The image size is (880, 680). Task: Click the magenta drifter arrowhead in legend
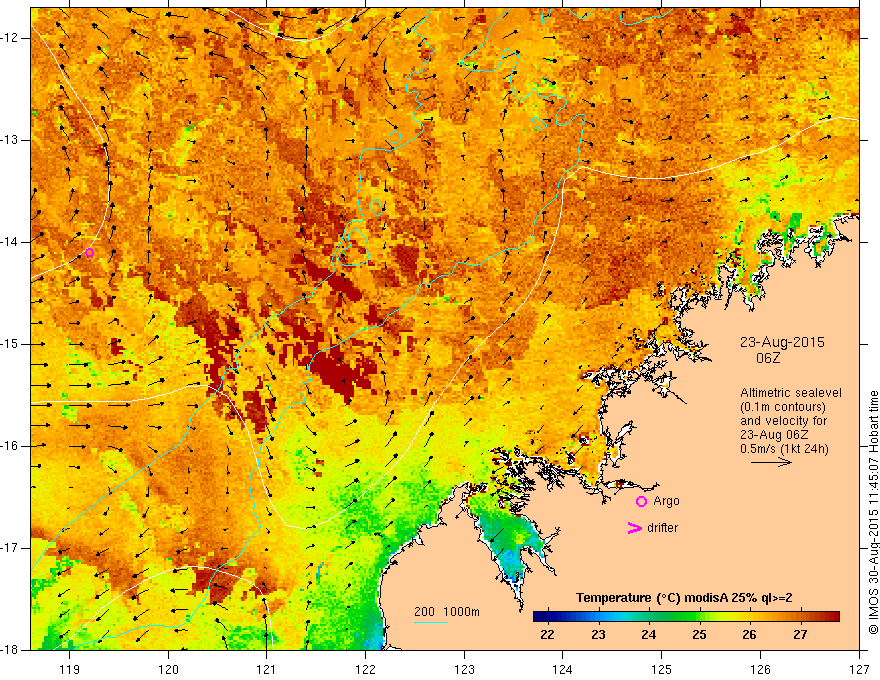(634, 527)
